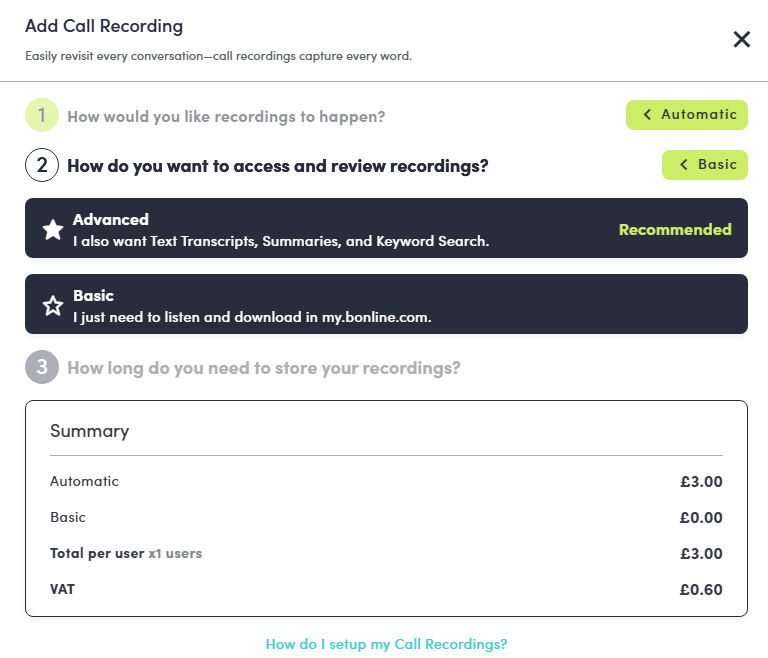768x658 pixels.
Task: Close the Add Call Recording dialog
Action: [x=741, y=39]
